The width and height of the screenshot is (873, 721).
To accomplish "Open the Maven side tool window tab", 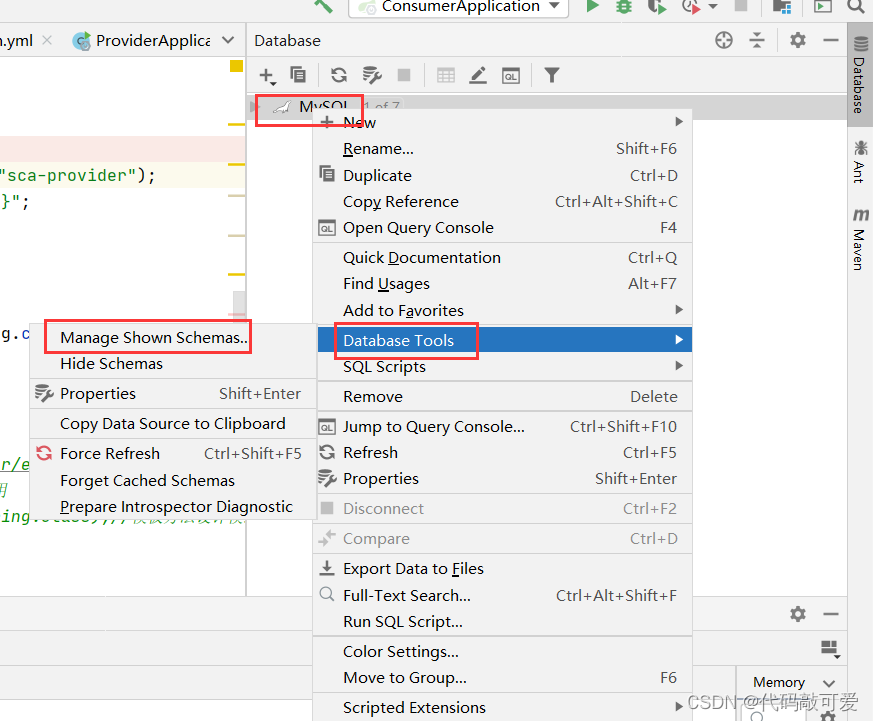I will pyautogui.click(x=860, y=239).
